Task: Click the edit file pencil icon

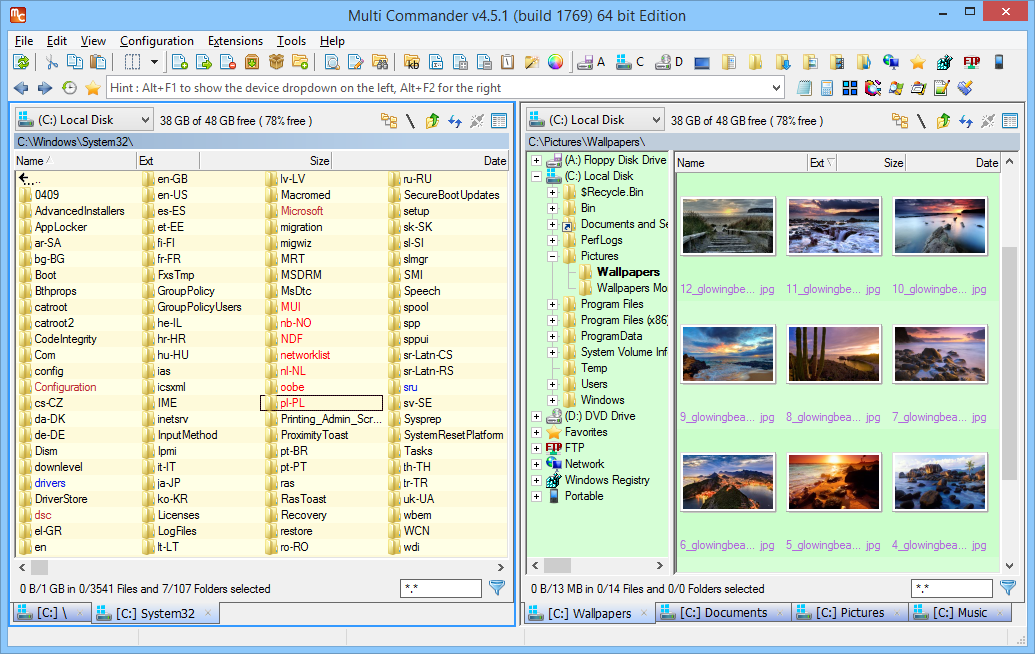Action: [356, 63]
